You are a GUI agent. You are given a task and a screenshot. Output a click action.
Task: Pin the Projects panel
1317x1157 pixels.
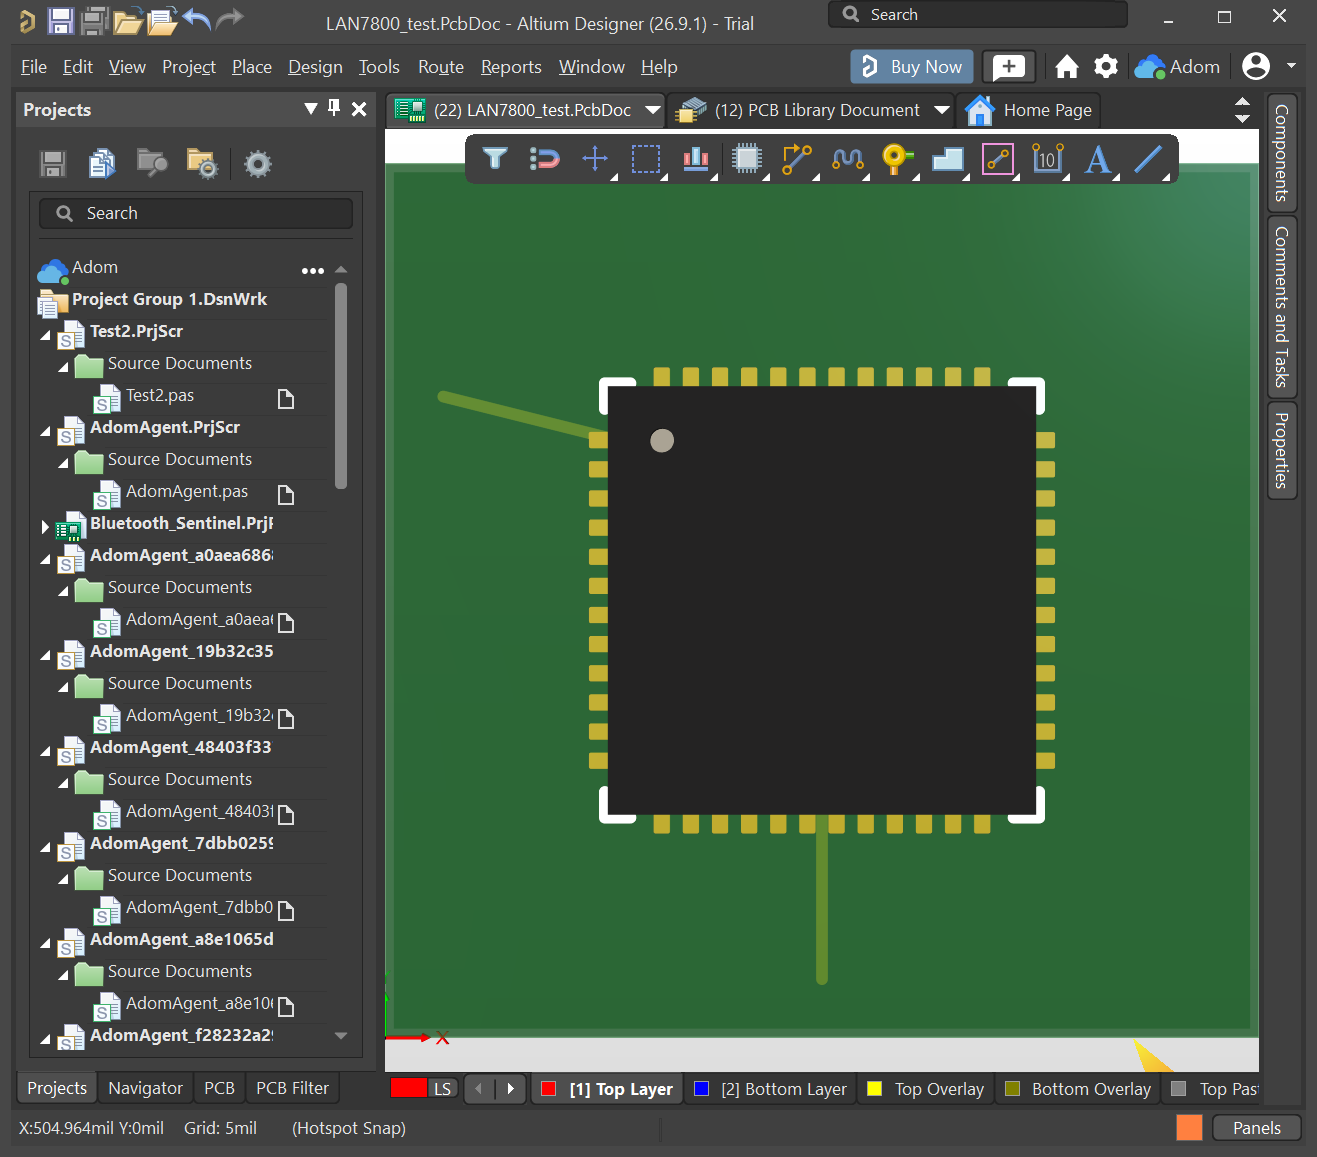pyautogui.click(x=334, y=108)
